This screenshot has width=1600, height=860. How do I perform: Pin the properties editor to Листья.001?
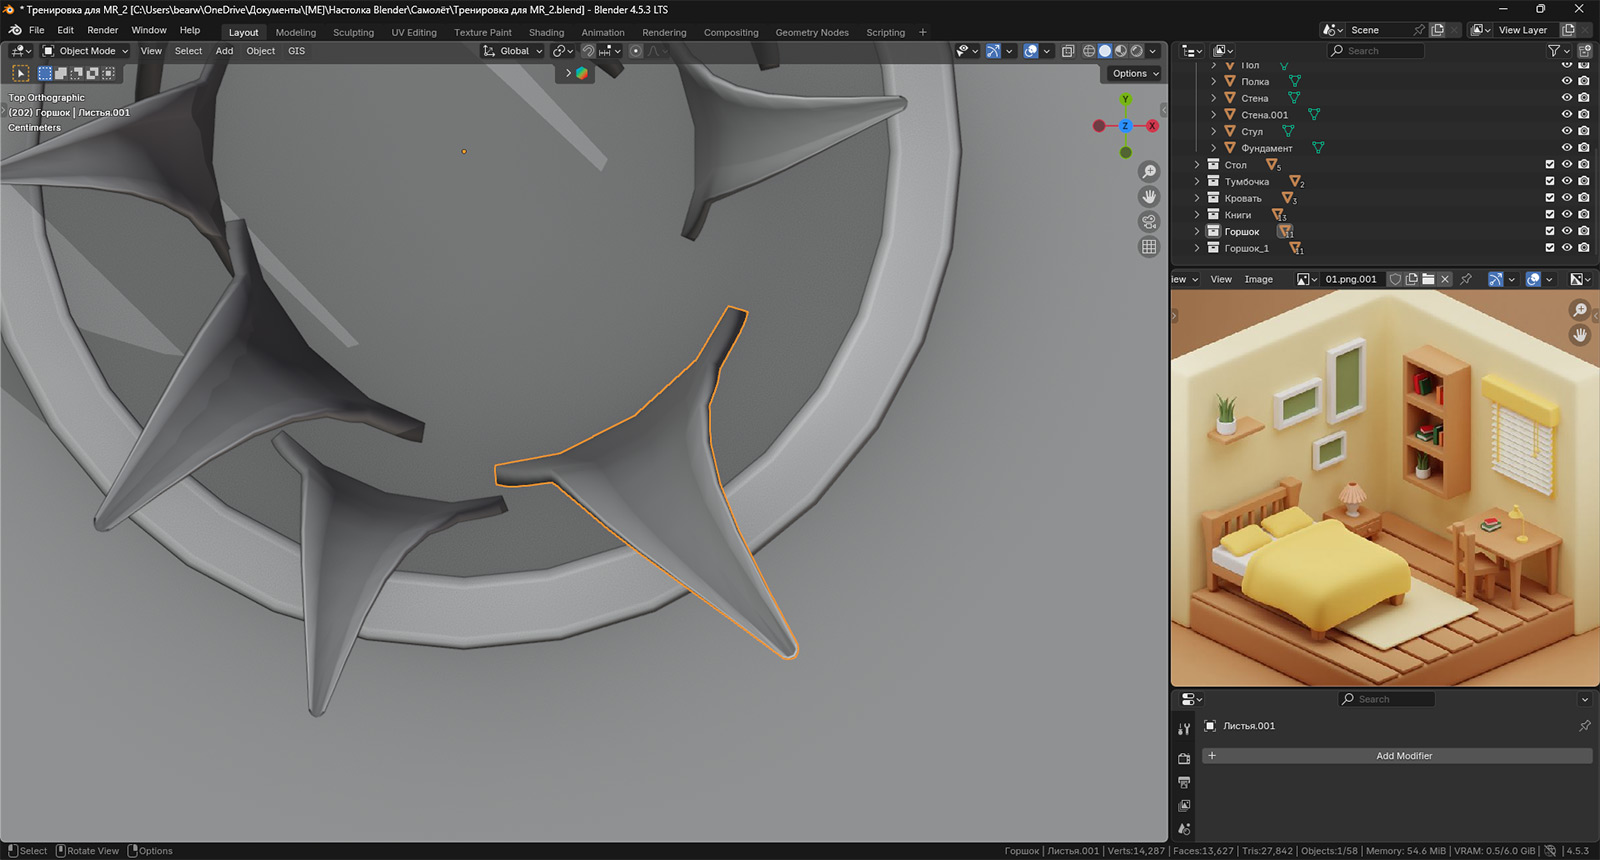[1584, 726]
